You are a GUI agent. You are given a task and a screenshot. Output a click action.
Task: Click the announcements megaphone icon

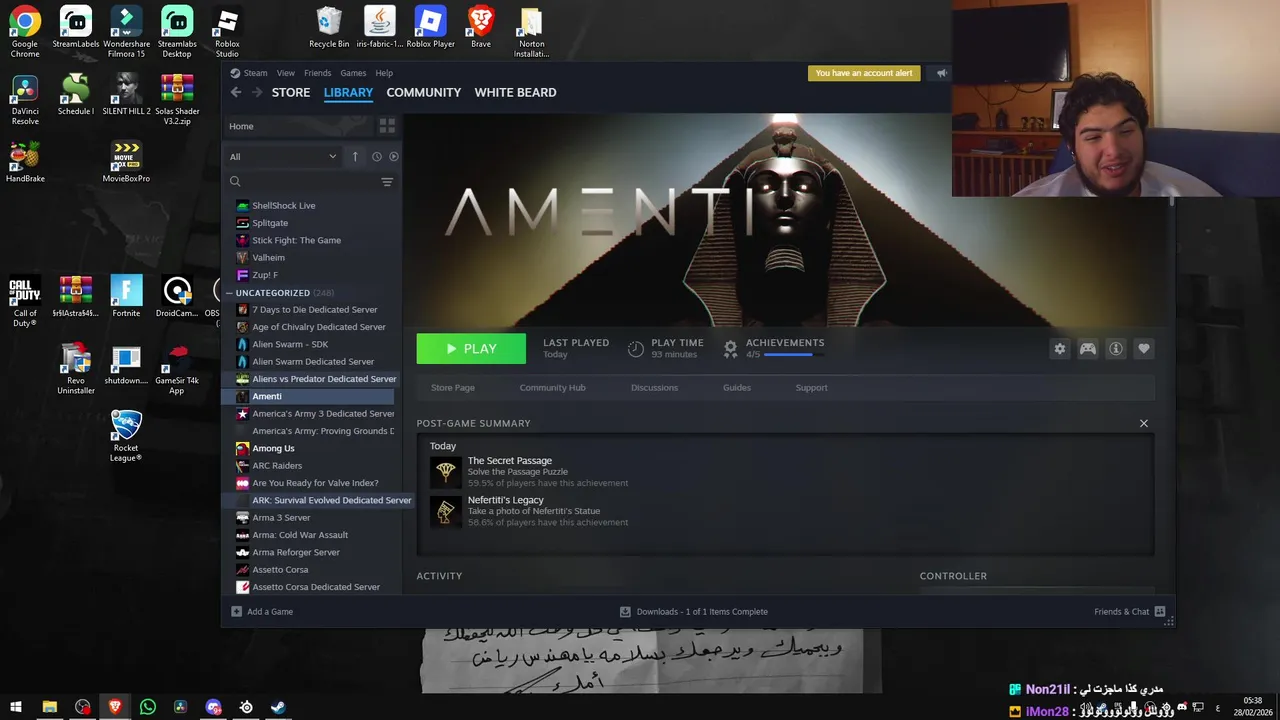tap(941, 73)
